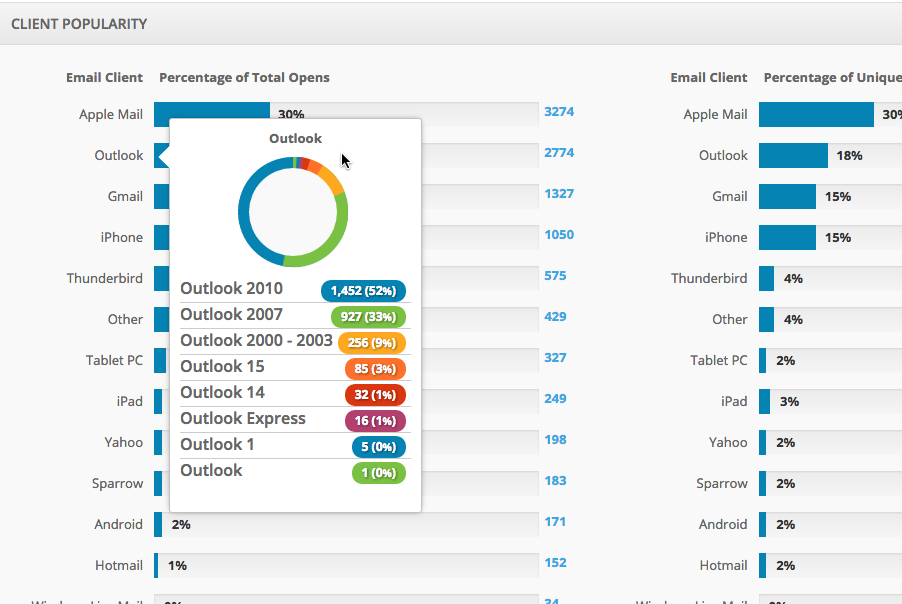Select the 249 iPad opens count
The height and width of the screenshot is (604, 902).
[x=555, y=399]
